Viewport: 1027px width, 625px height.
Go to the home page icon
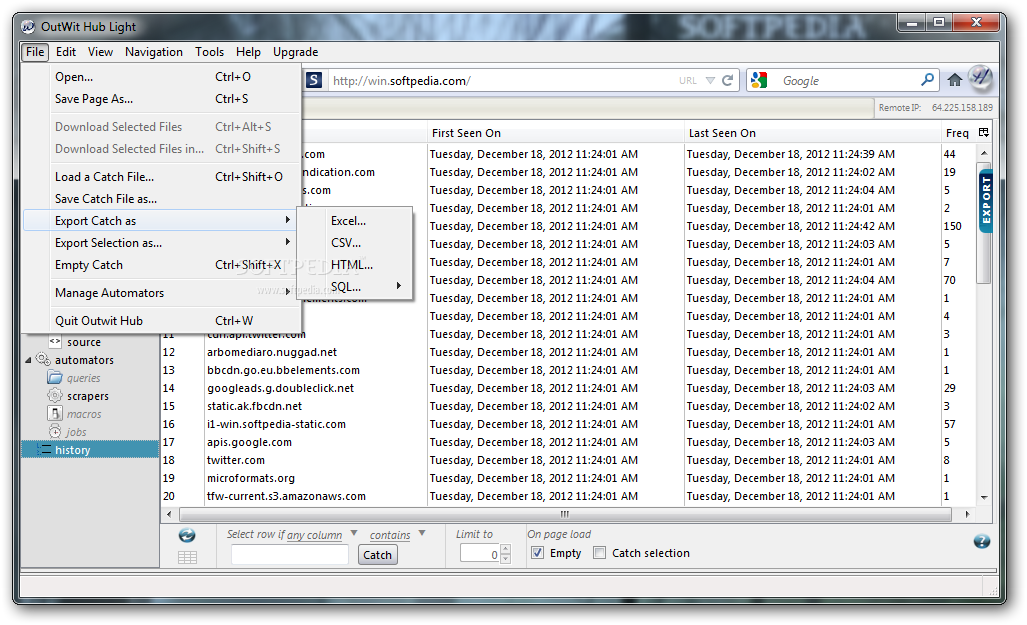955,80
